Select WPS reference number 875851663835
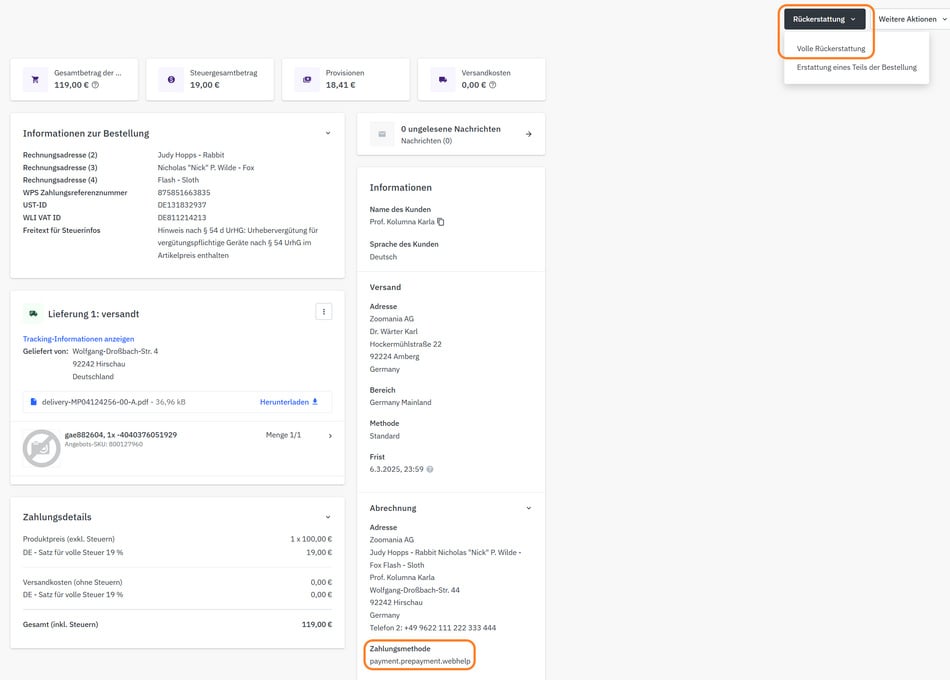The width and height of the screenshot is (950, 680). 184,193
